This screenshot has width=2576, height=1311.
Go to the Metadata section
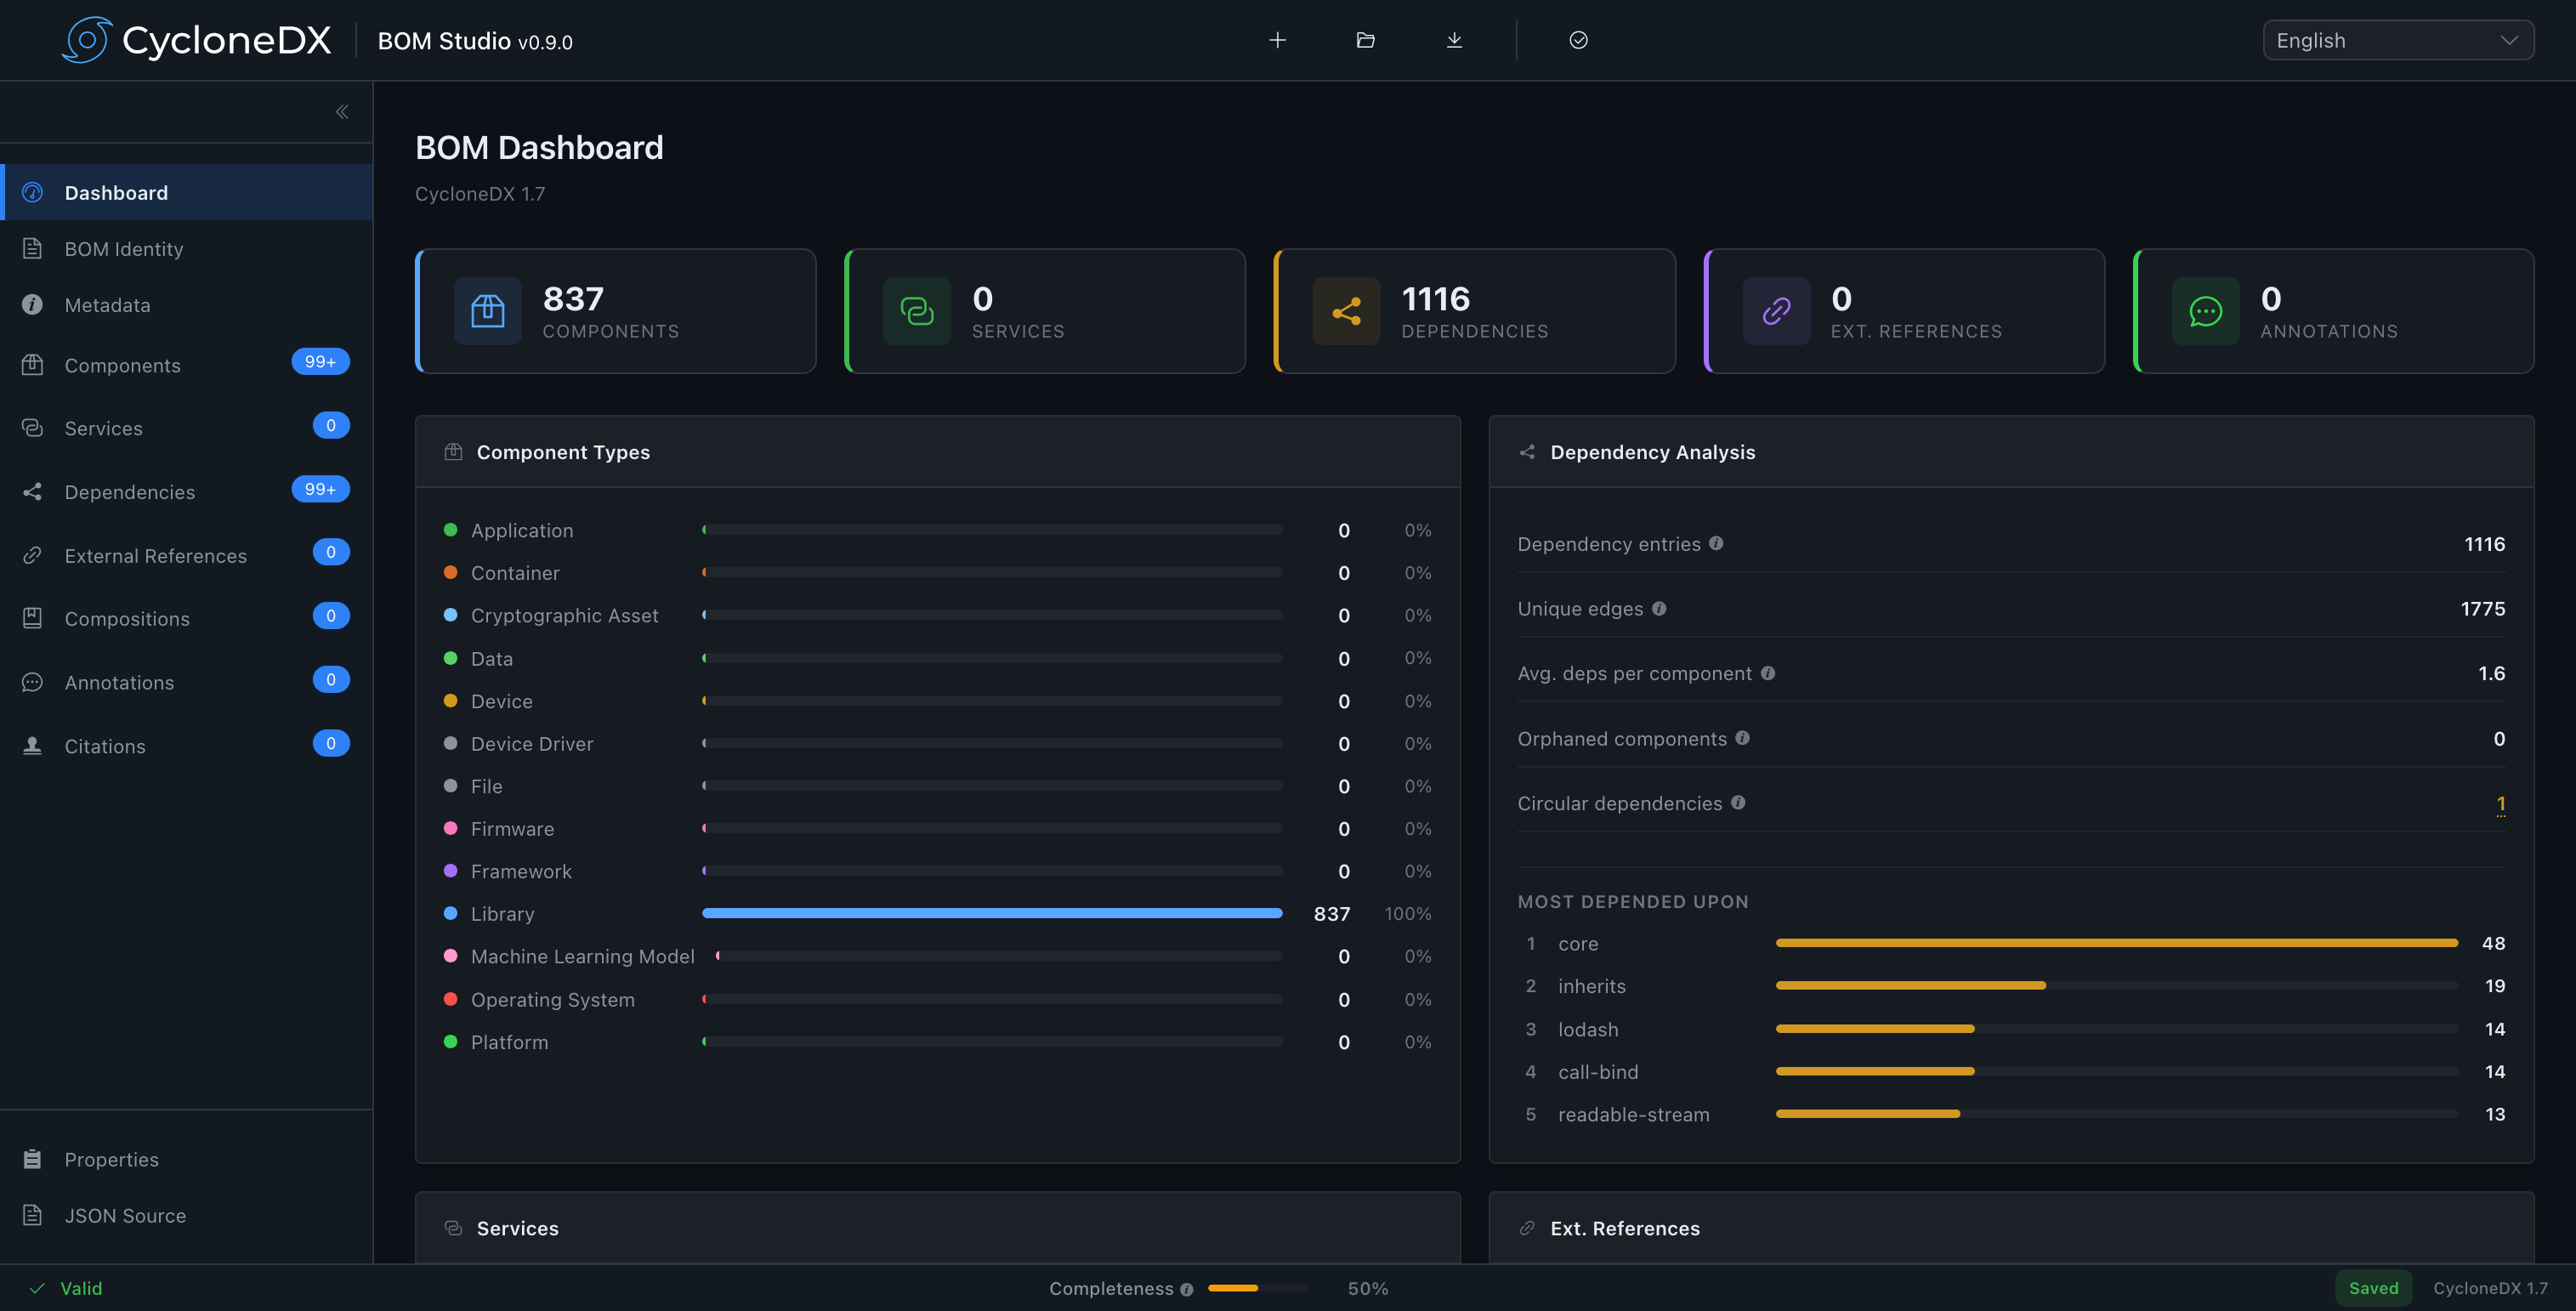108,305
